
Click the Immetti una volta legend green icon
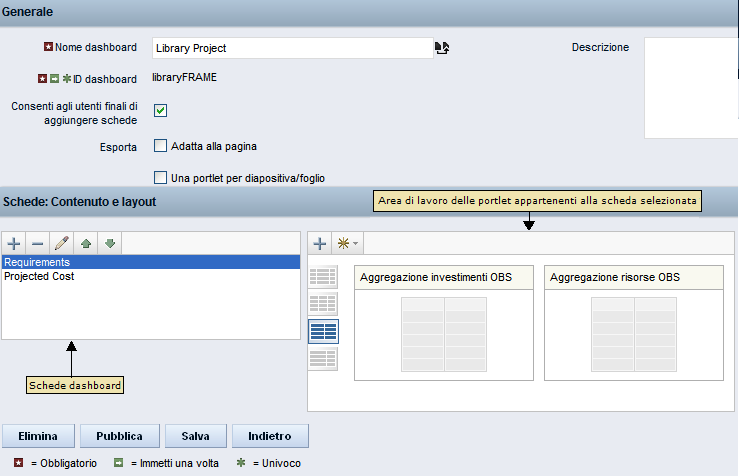(x=118, y=463)
